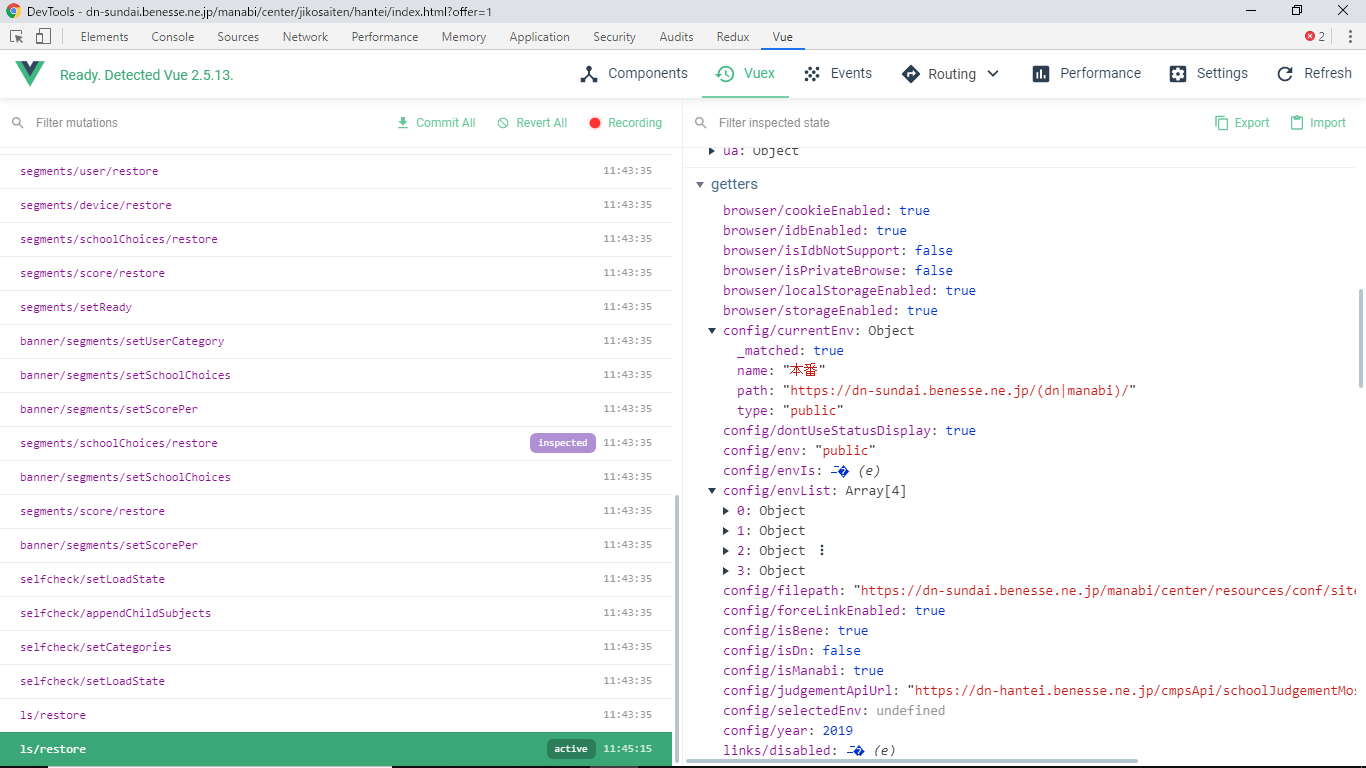Open the Routing dropdown
Screen dimensions: 1366x768
[x=951, y=74]
